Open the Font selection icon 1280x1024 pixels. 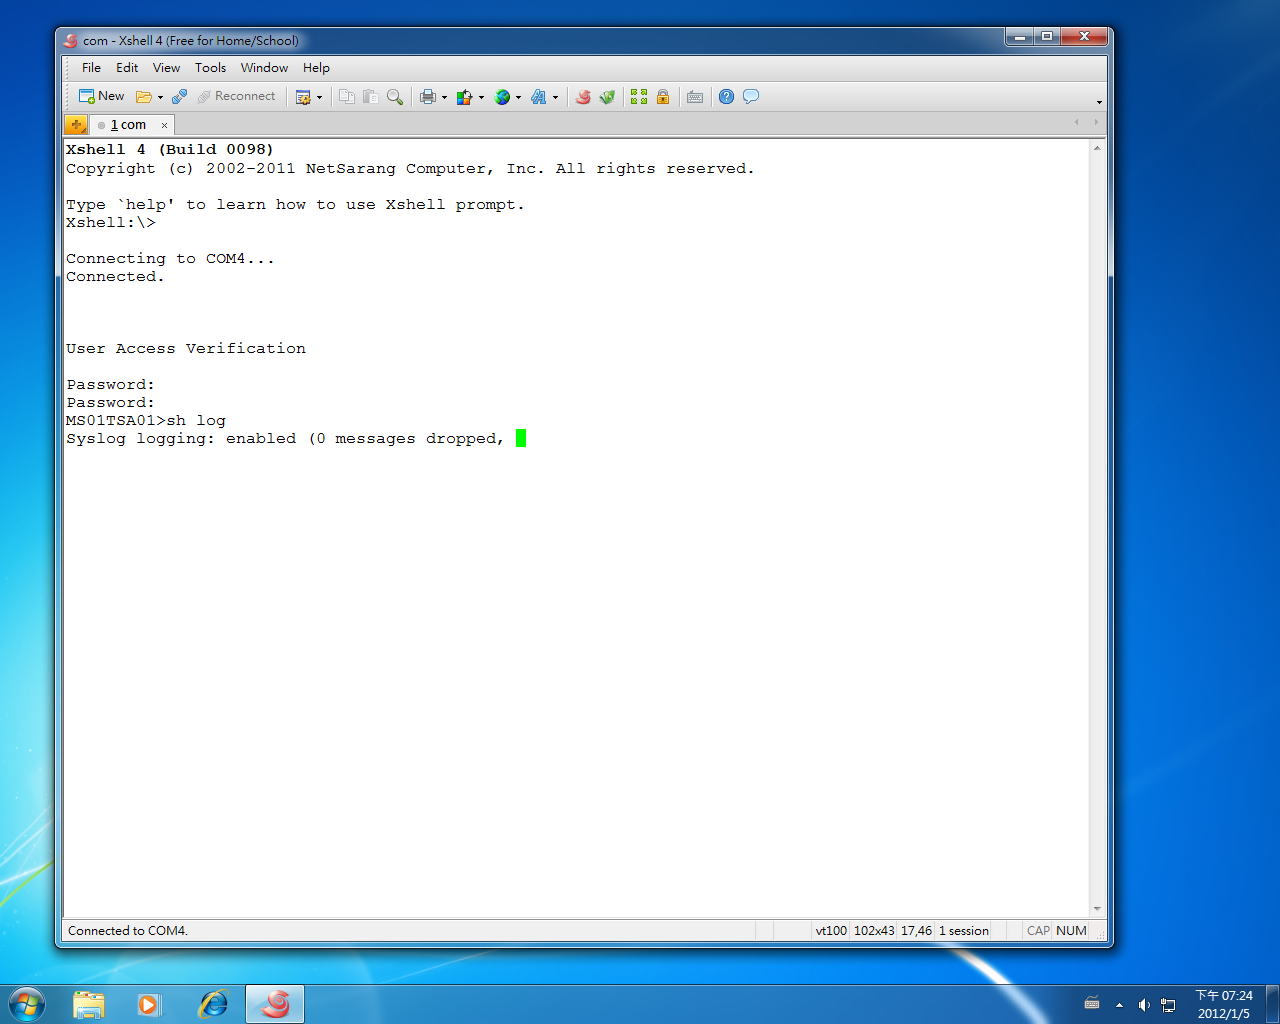click(x=539, y=97)
